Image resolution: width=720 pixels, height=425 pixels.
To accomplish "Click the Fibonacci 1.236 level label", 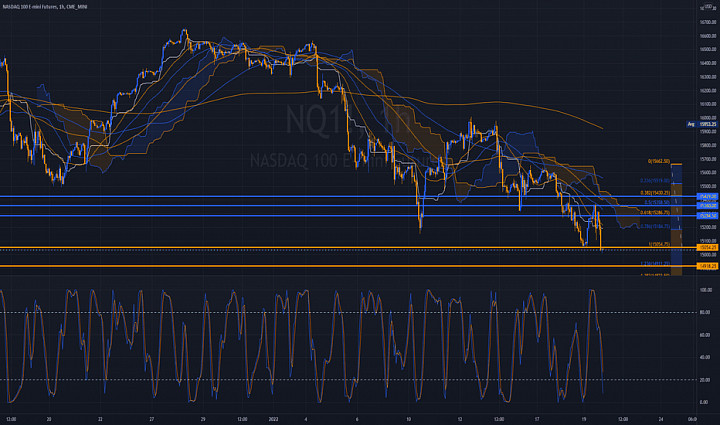I will pos(655,264).
